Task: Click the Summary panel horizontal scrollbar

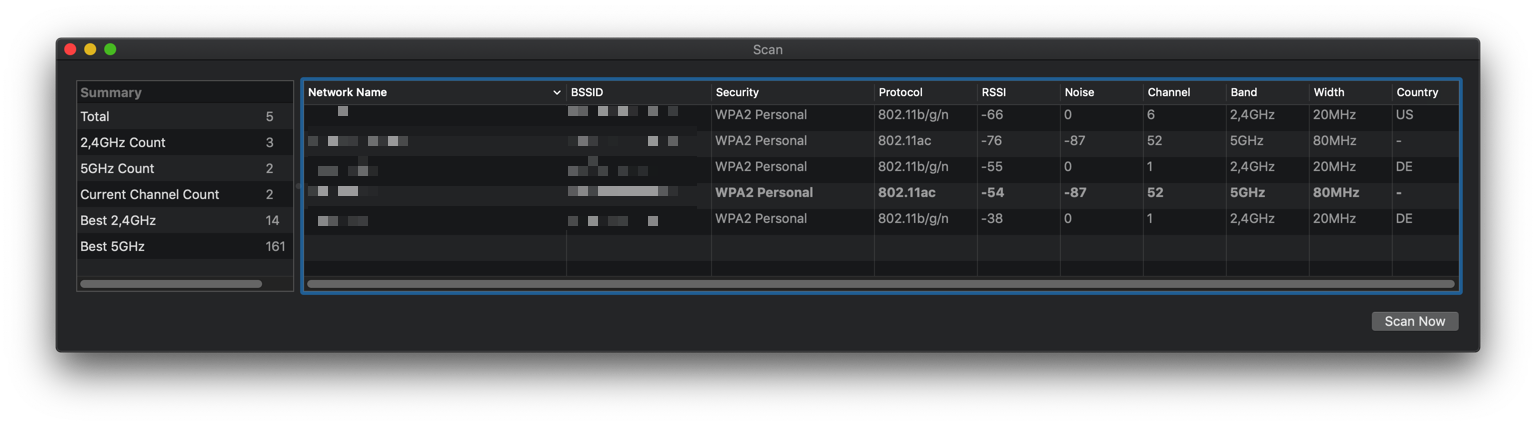Action: (171, 284)
